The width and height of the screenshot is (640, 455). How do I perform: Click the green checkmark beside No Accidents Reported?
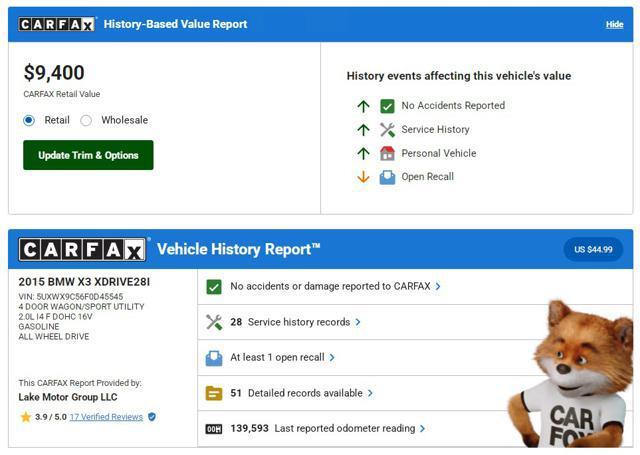pos(387,106)
